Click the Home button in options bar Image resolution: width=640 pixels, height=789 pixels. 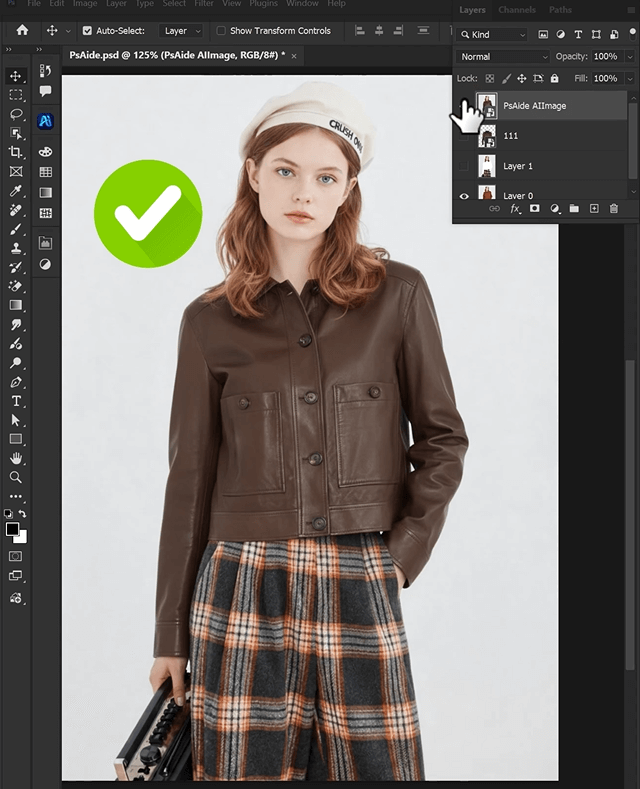[x=22, y=31]
